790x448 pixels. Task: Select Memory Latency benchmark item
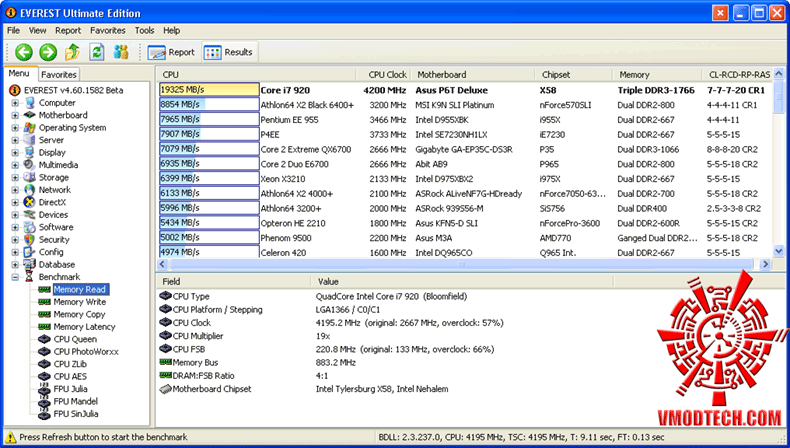pyautogui.click(x=84, y=327)
